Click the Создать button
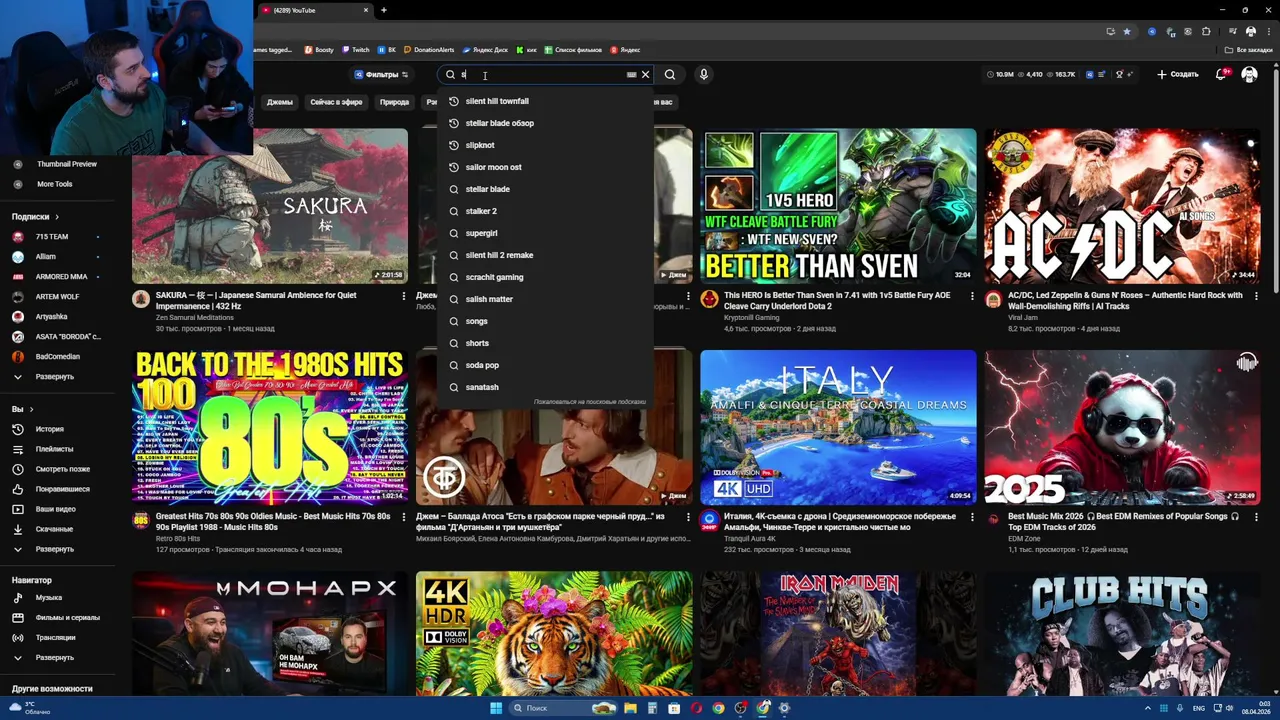The image size is (1280, 720). [x=1177, y=74]
